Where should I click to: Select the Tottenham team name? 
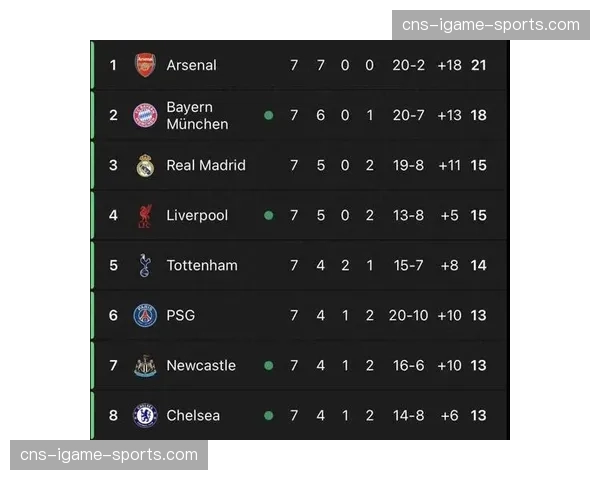(x=202, y=265)
